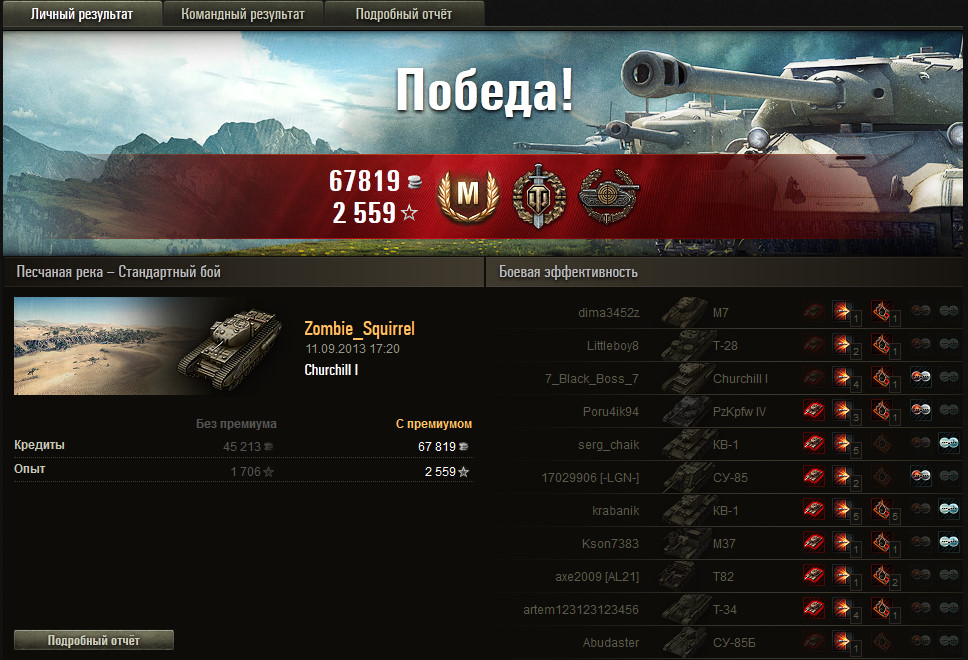Screen dimensions: 968x660
Task: Click the Churchill I tank map thumbnail
Action: (x=150, y=346)
